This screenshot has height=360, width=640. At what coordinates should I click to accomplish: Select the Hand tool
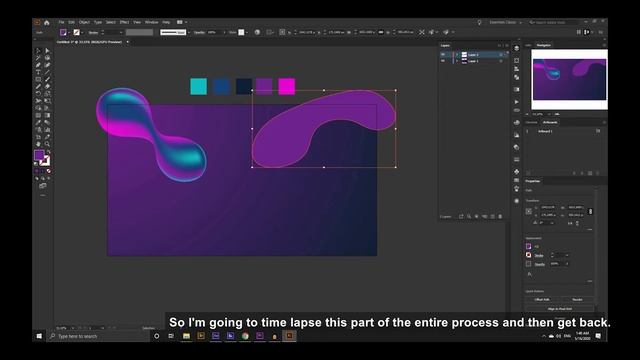click(x=38, y=144)
